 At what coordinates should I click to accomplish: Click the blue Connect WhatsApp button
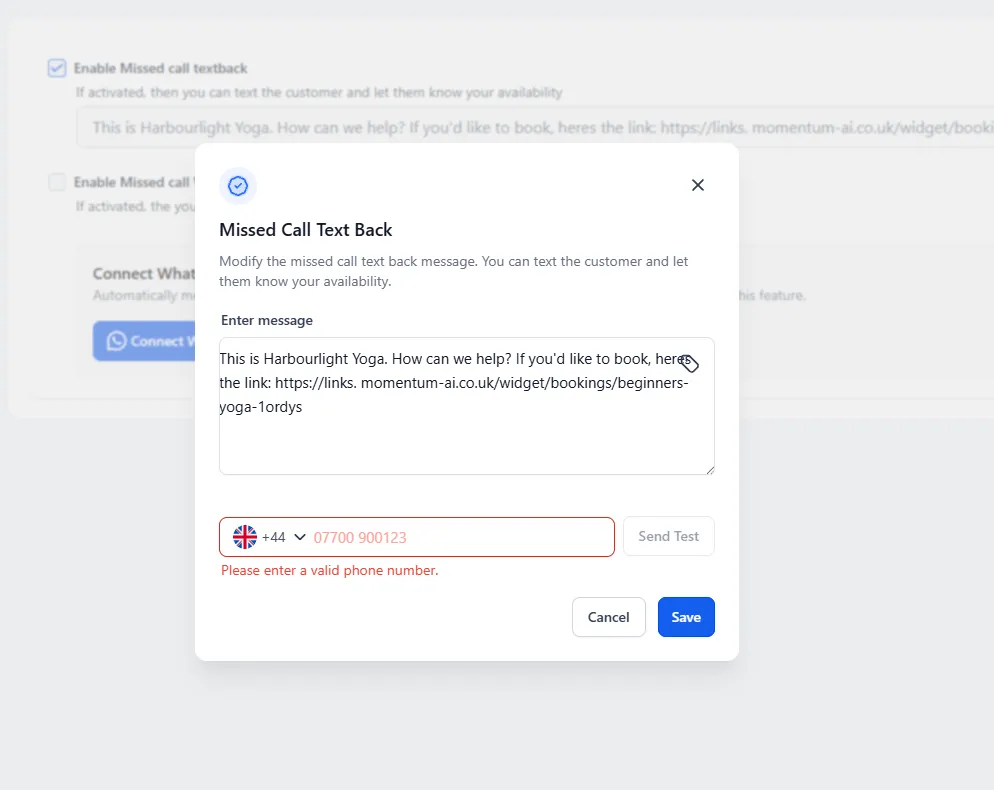pyautogui.click(x=145, y=341)
